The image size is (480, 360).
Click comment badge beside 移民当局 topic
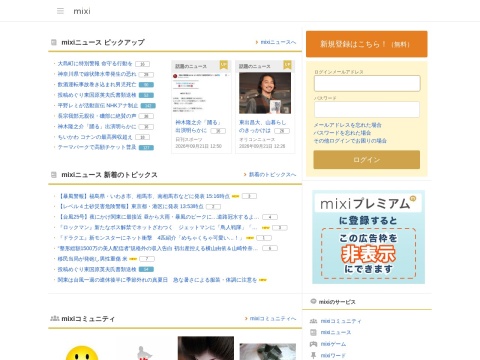click(x=147, y=259)
